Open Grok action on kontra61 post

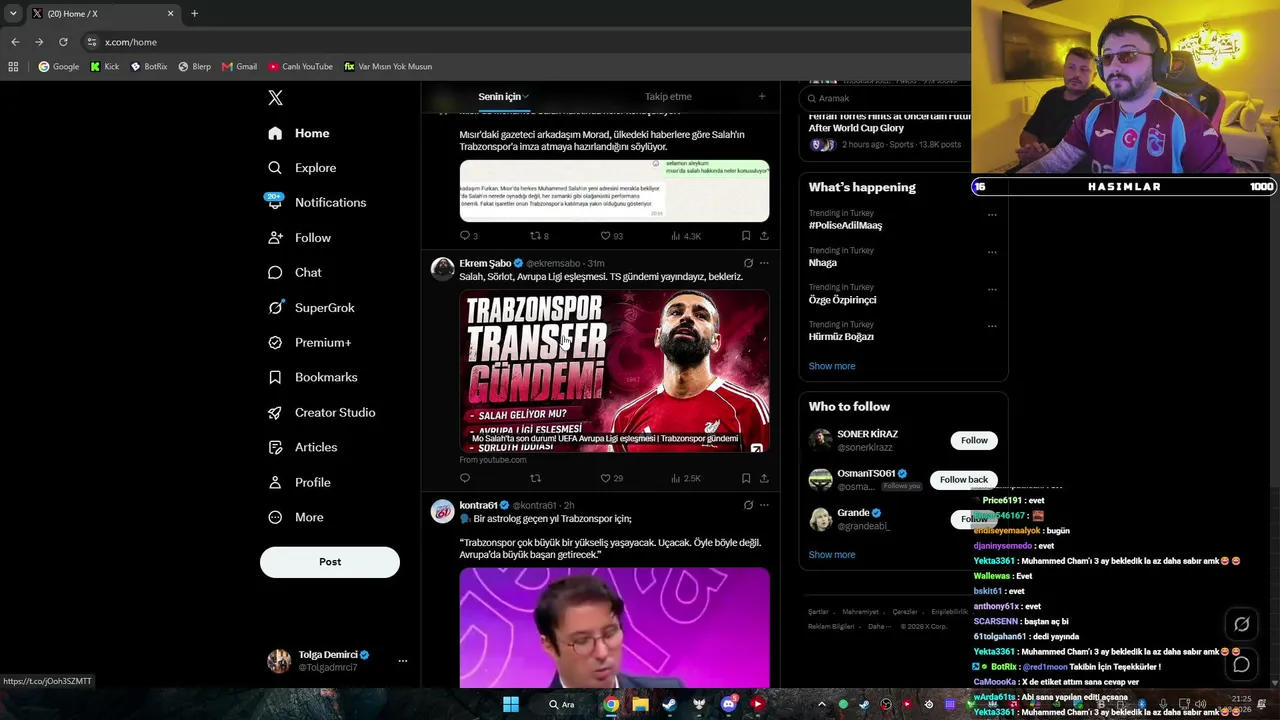click(x=748, y=505)
